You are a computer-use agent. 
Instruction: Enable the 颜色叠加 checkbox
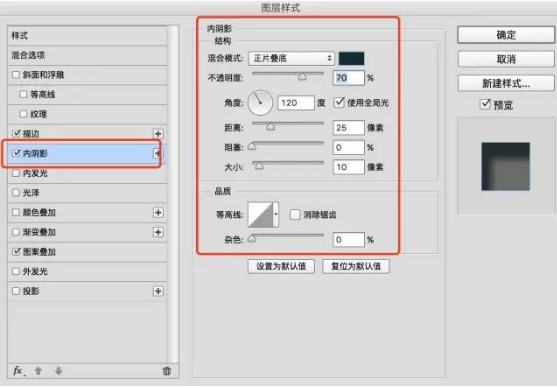(x=16, y=212)
